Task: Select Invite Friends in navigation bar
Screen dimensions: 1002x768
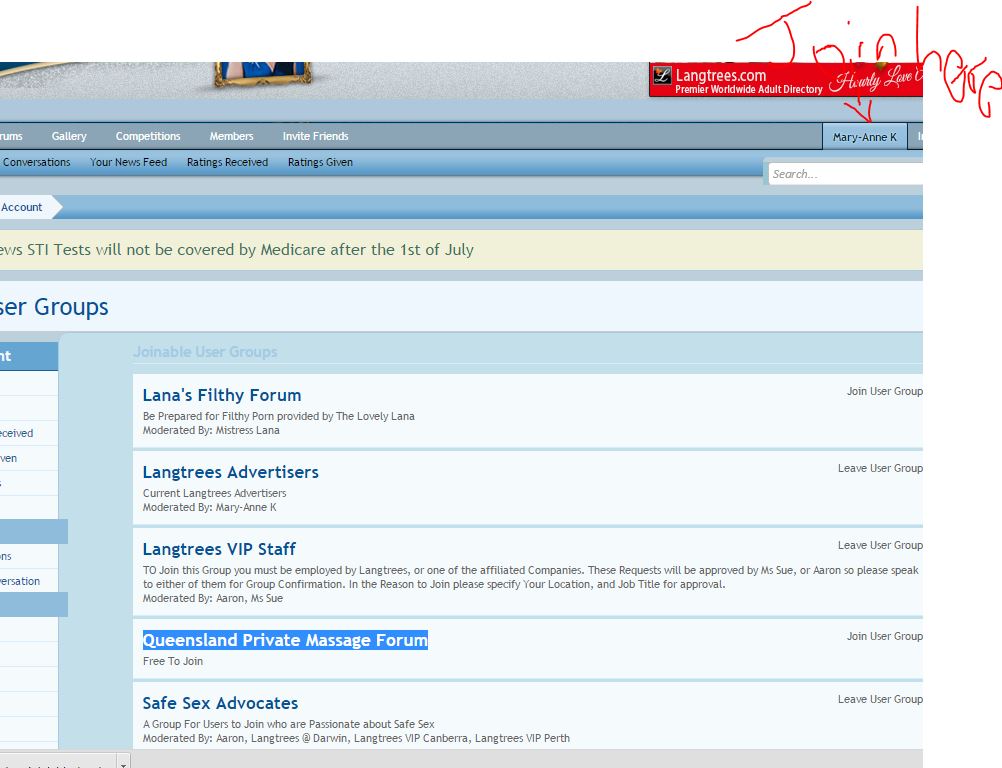Action: tap(315, 136)
